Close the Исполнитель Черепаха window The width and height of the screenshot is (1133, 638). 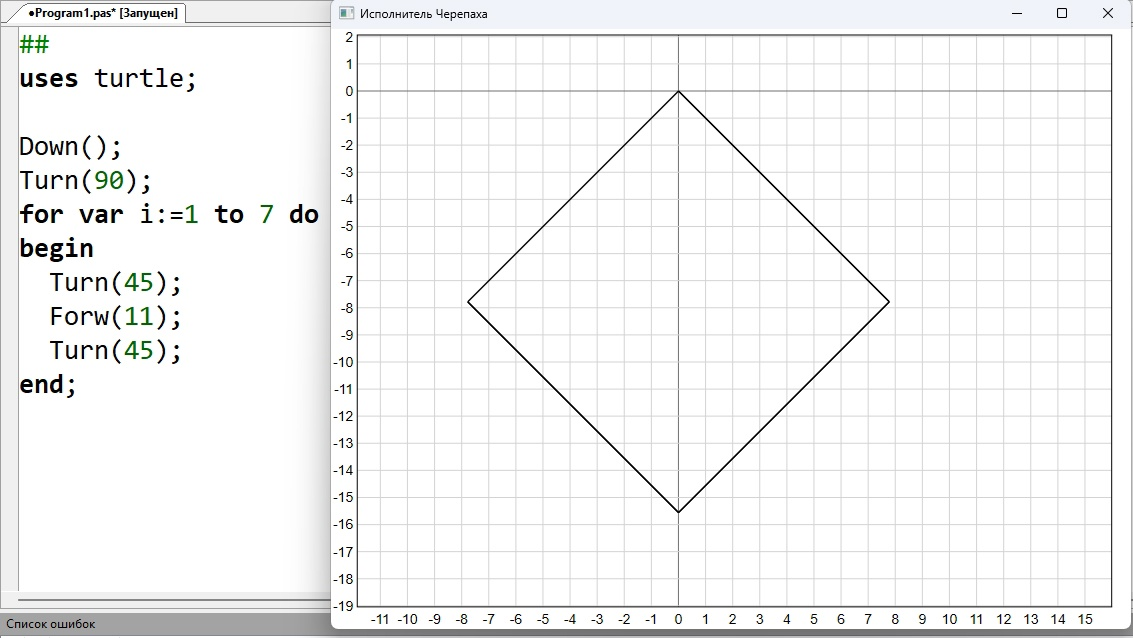click(1108, 13)
